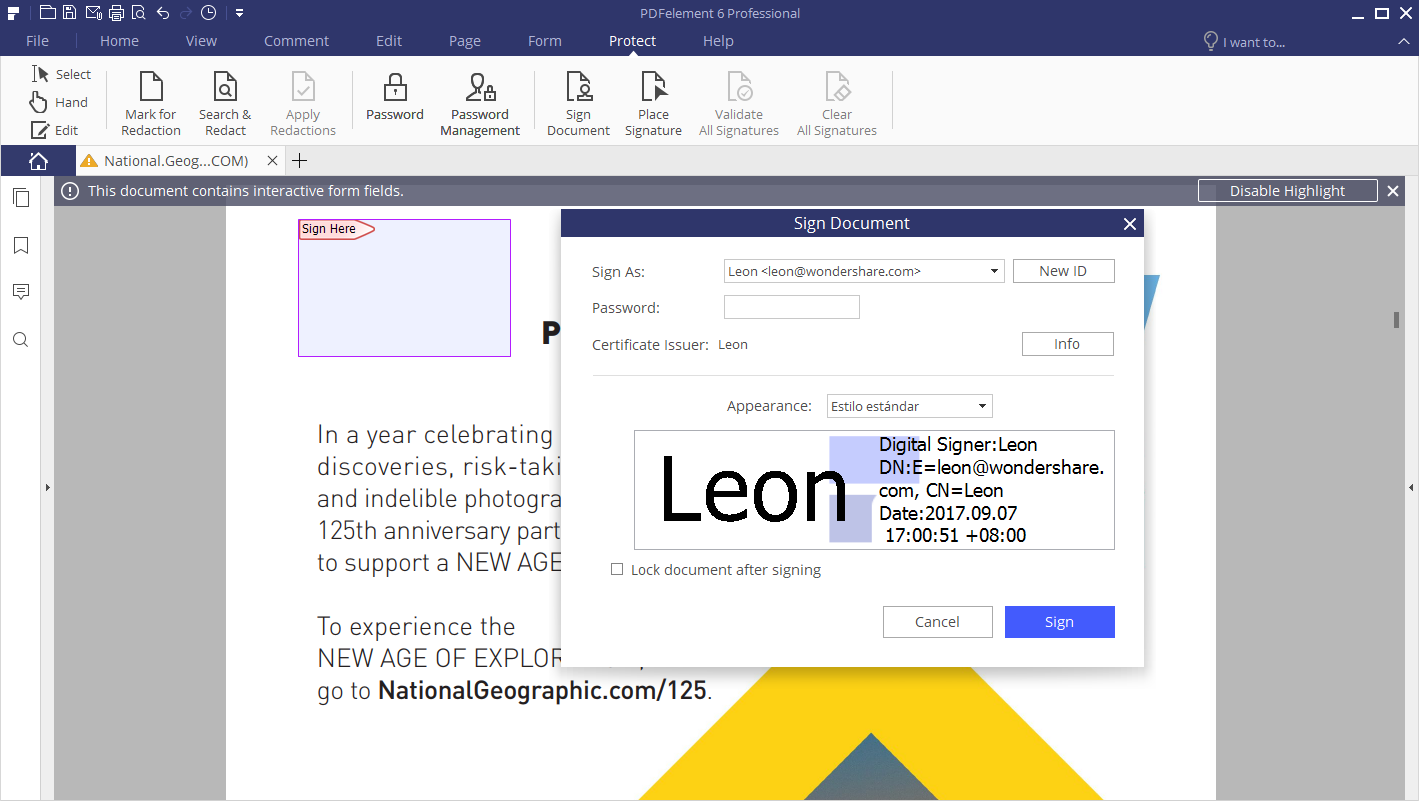
Task: Focus the Password input field
Action: coord(792,307)
